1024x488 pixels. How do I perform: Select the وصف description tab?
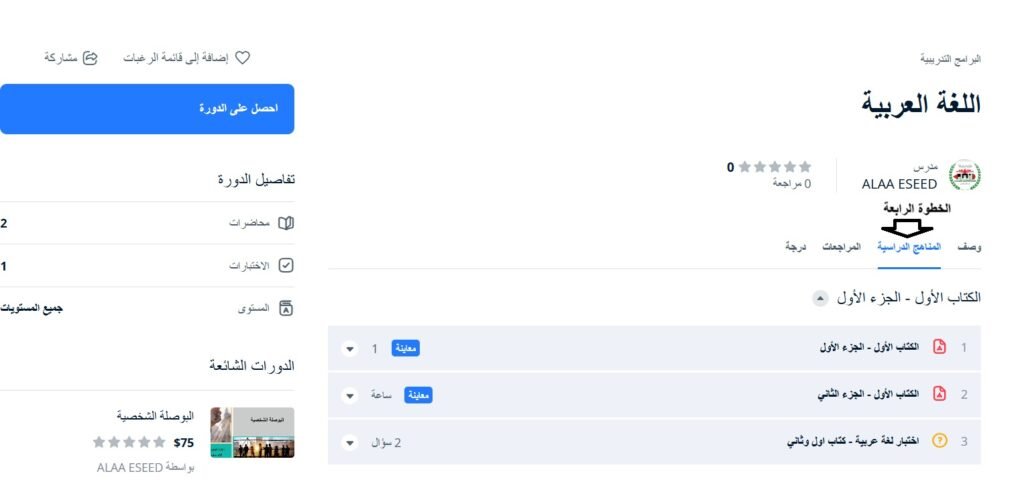[968, 246]
